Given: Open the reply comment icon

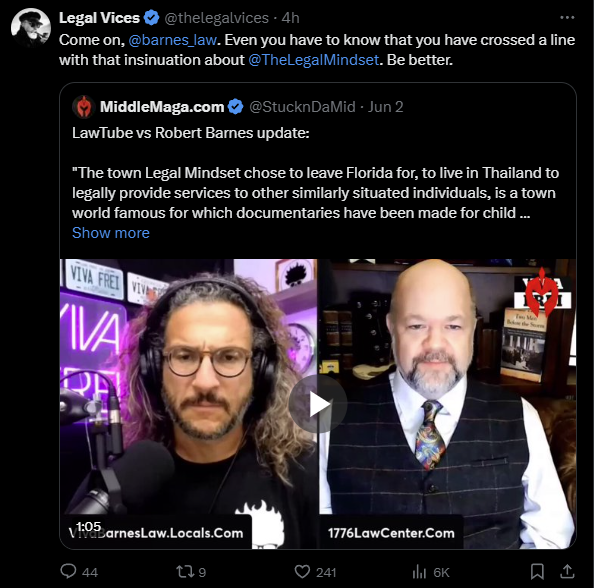Looking at the screenshot, I should tap(69, 571).
